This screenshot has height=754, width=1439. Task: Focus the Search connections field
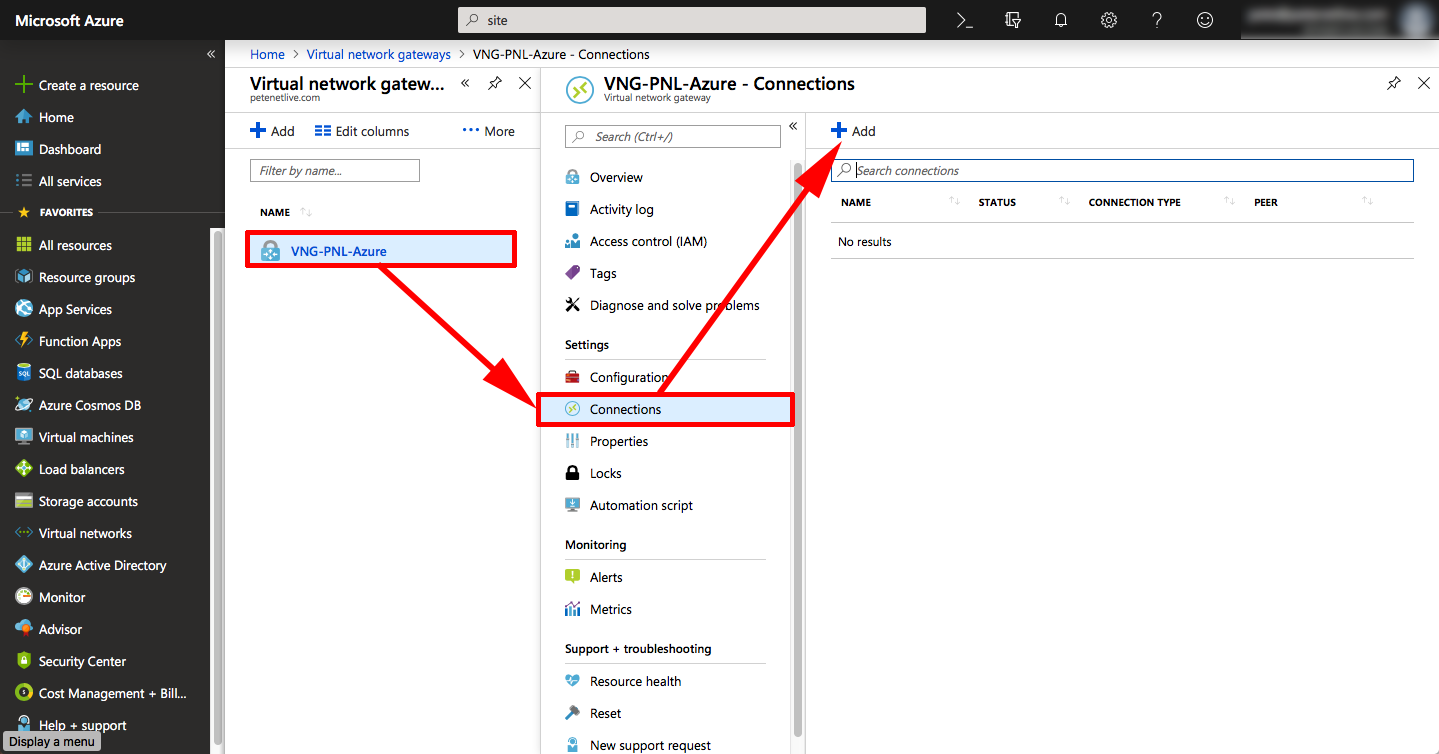[1122, 171]
